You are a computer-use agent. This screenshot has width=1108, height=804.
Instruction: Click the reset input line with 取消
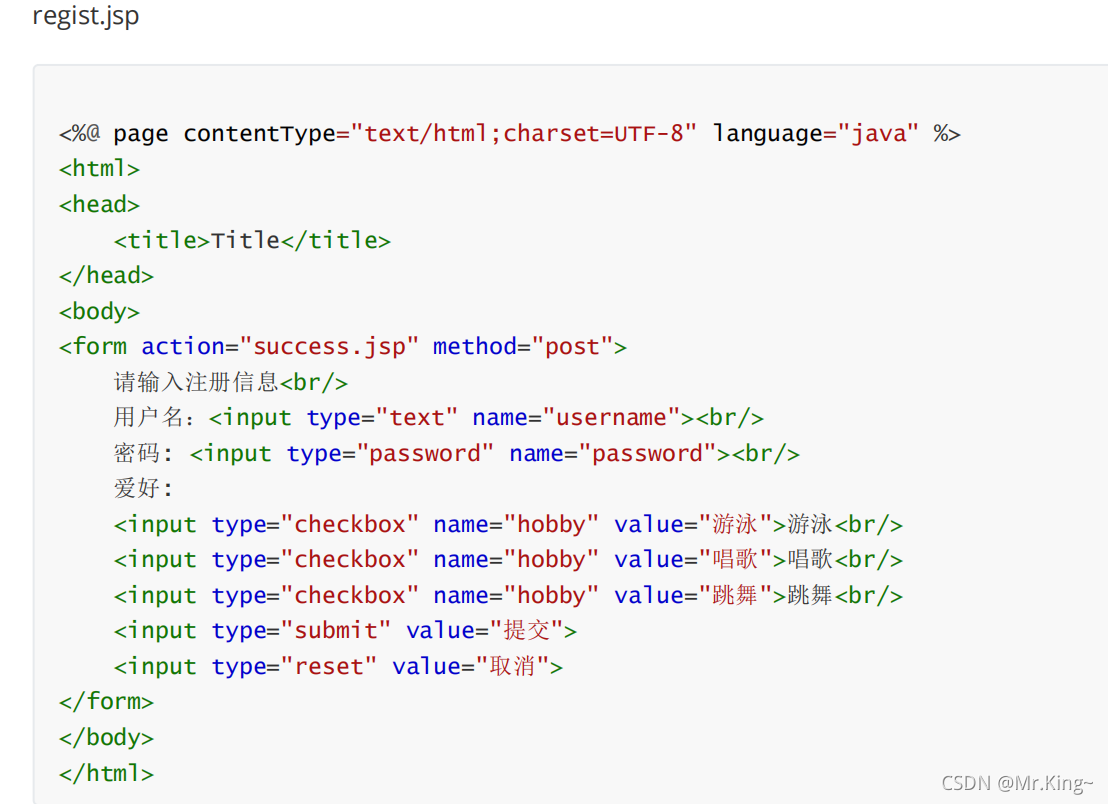pyautogui.click(x=338, y=666)
